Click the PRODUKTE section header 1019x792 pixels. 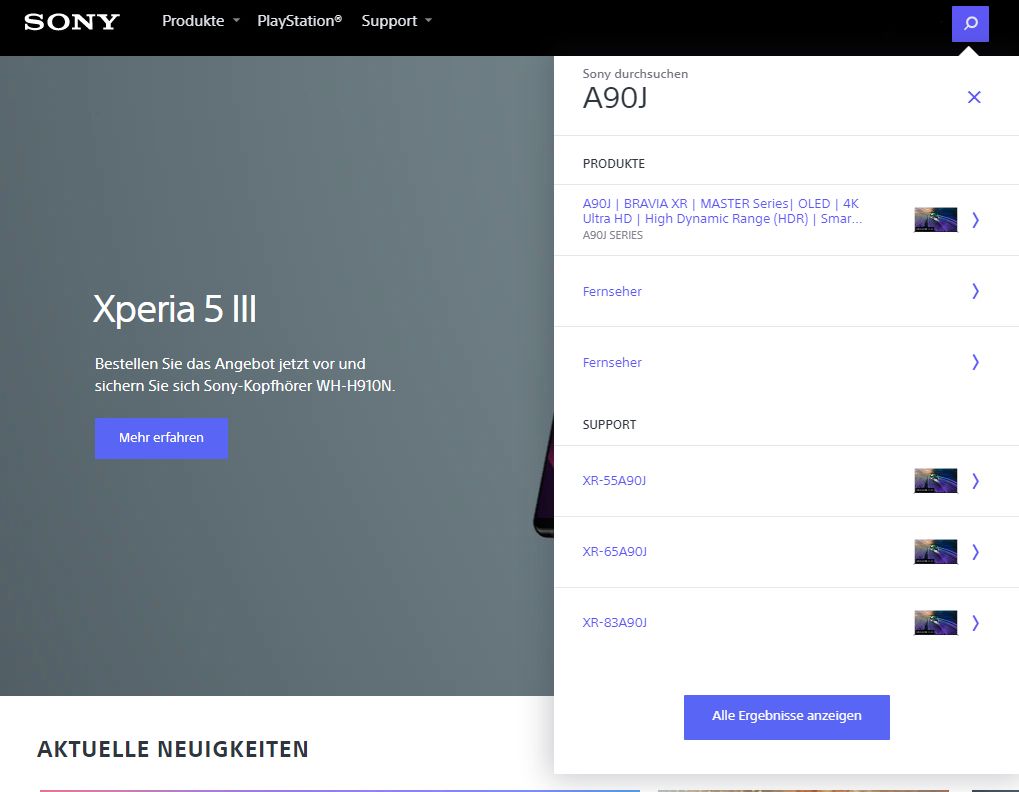tap(613, 164)
